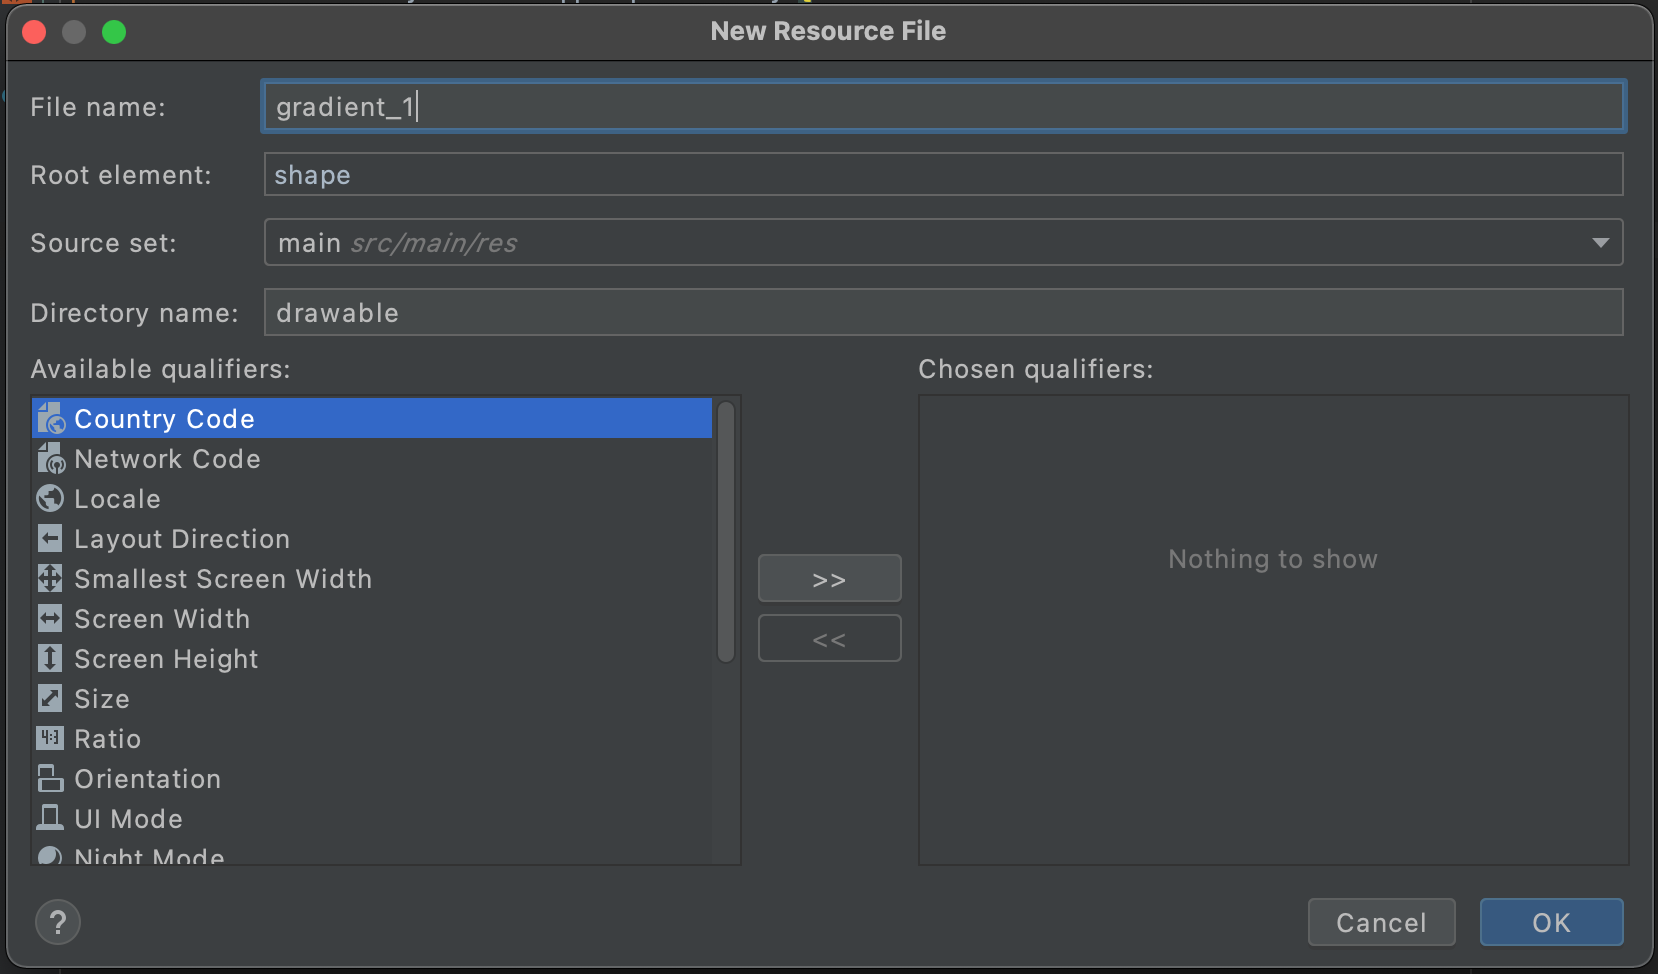This screenshot has width=1658, height=974.
Task: Select Locale qualifier
Action: 372,498
